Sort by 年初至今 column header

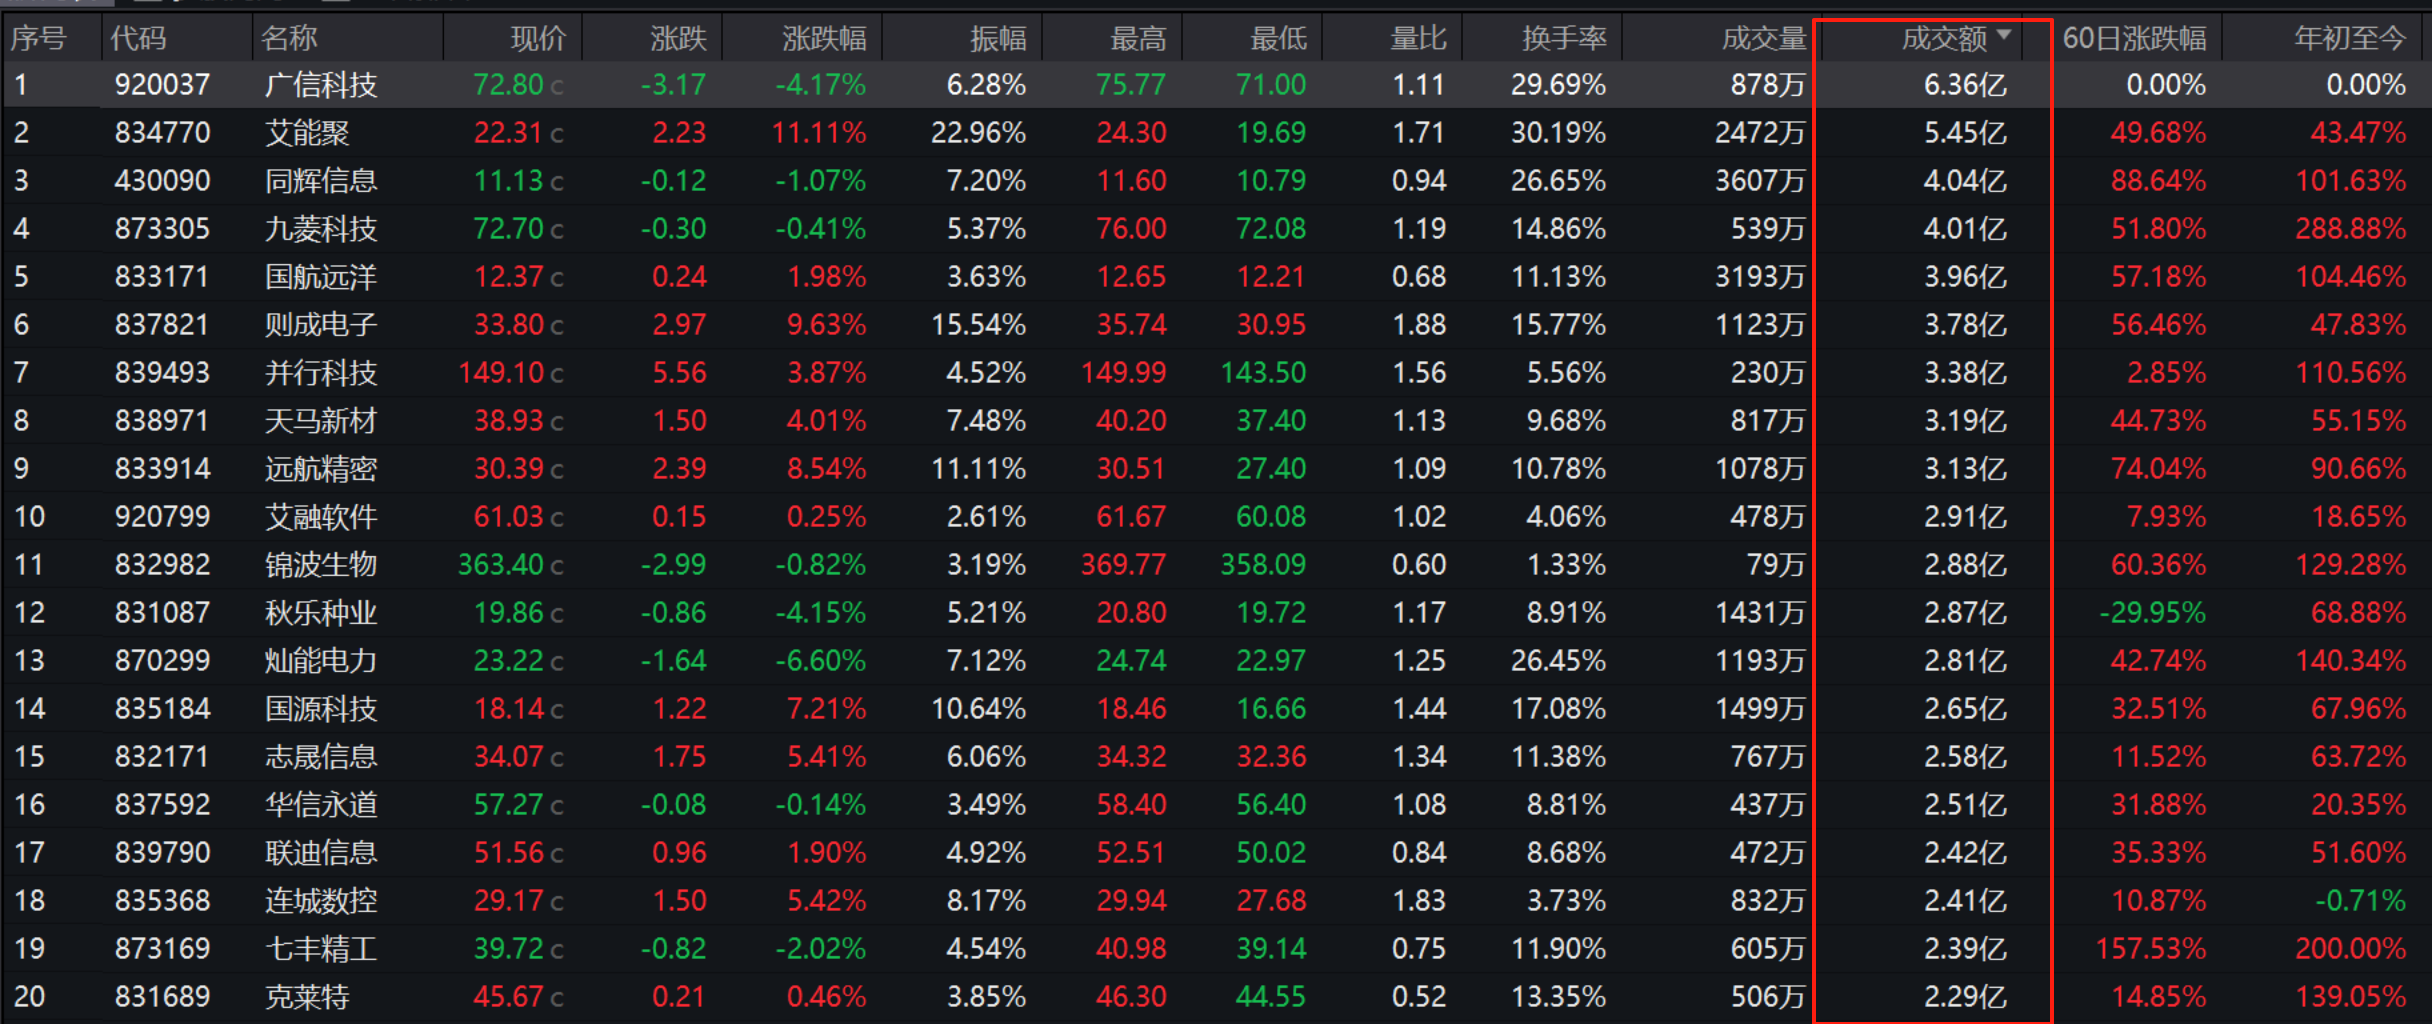click(2350, 38)
